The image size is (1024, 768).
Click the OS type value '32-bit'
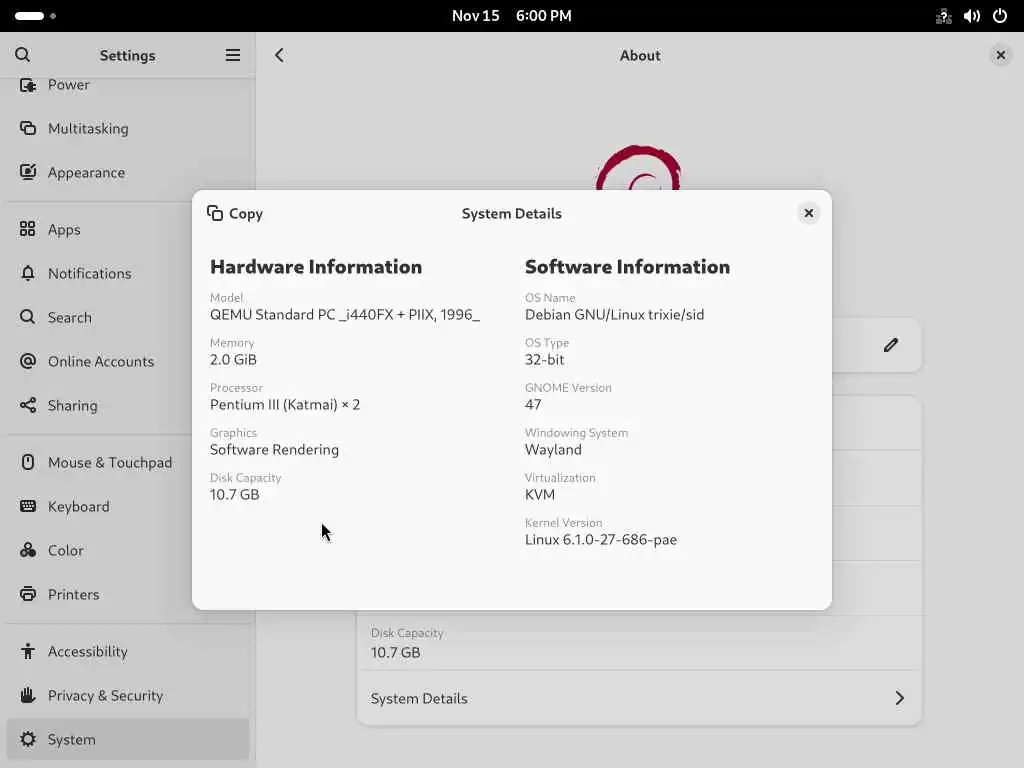(545, 359)
